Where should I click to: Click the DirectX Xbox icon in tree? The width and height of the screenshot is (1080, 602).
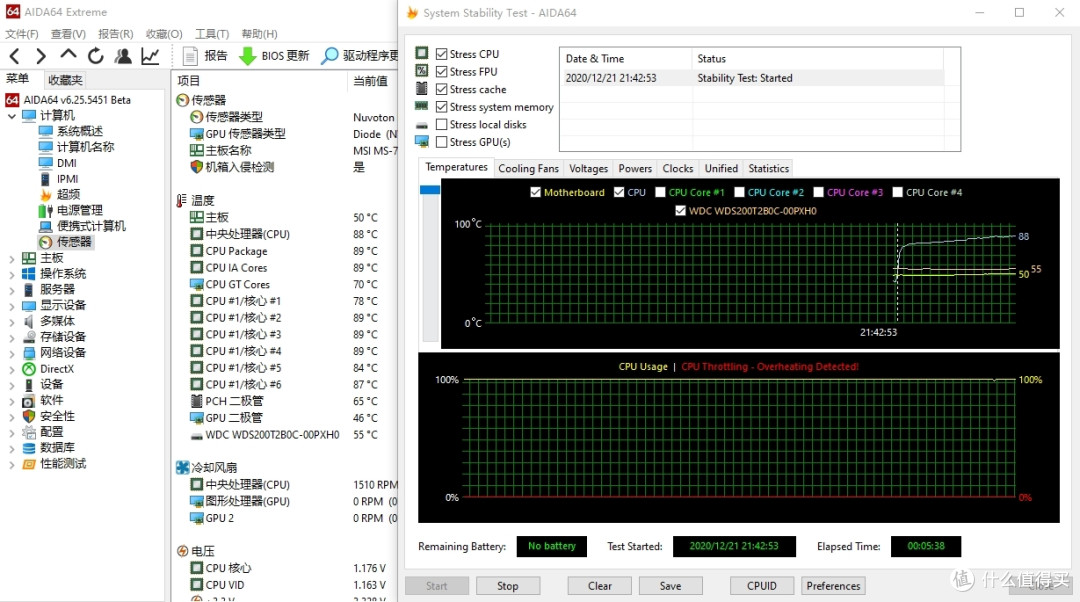(29, 369)
